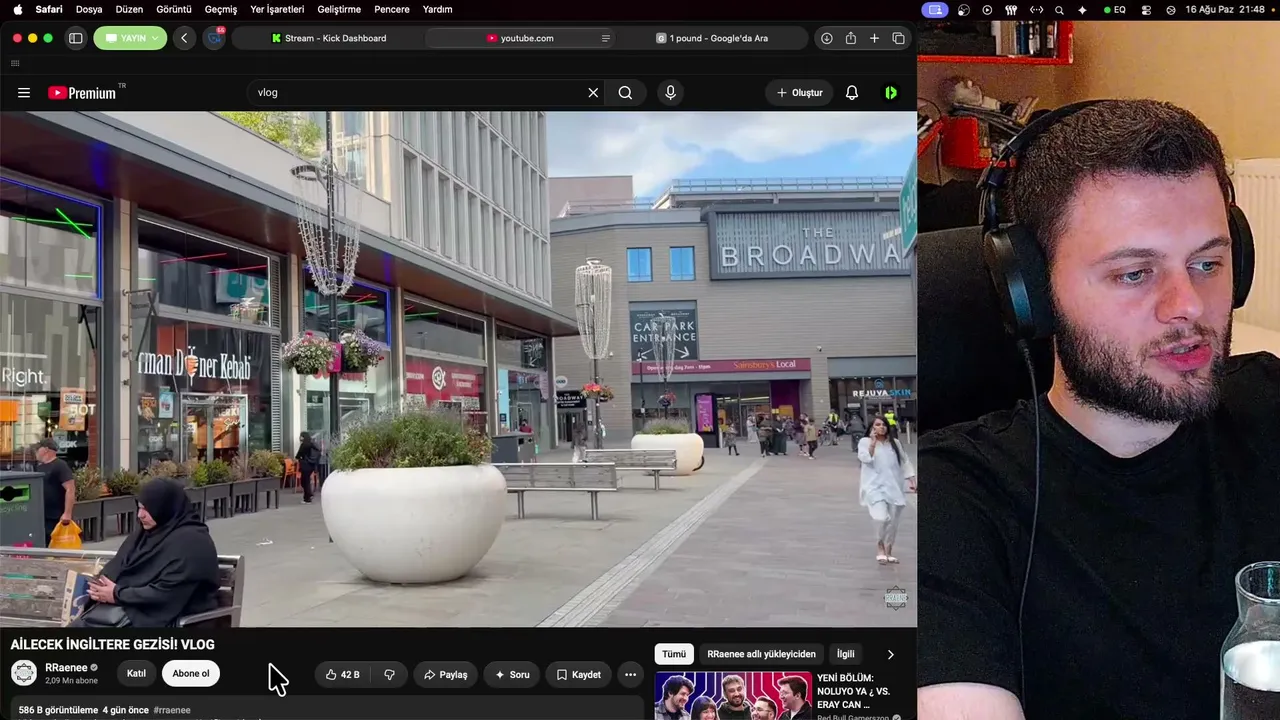Open the Düzen menu
1280x720 pixels.
coord(129,9)
